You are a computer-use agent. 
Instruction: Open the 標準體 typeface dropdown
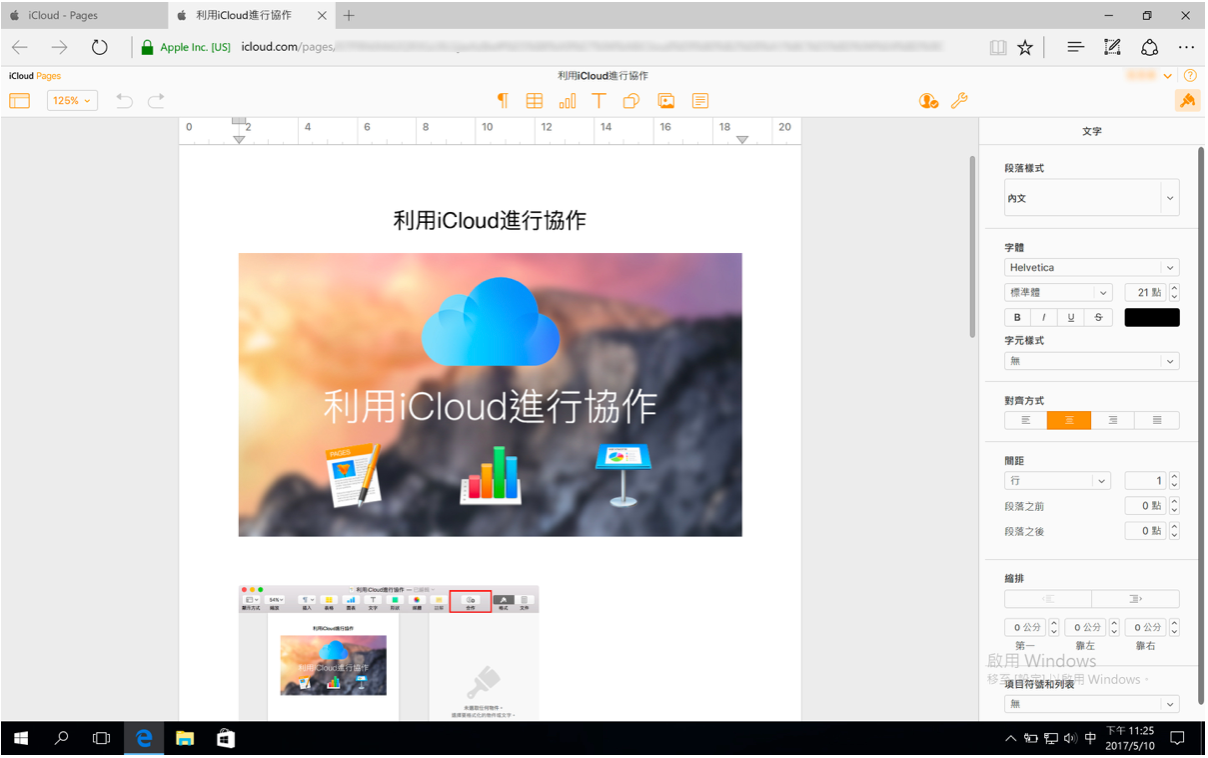coord(1058,293)
